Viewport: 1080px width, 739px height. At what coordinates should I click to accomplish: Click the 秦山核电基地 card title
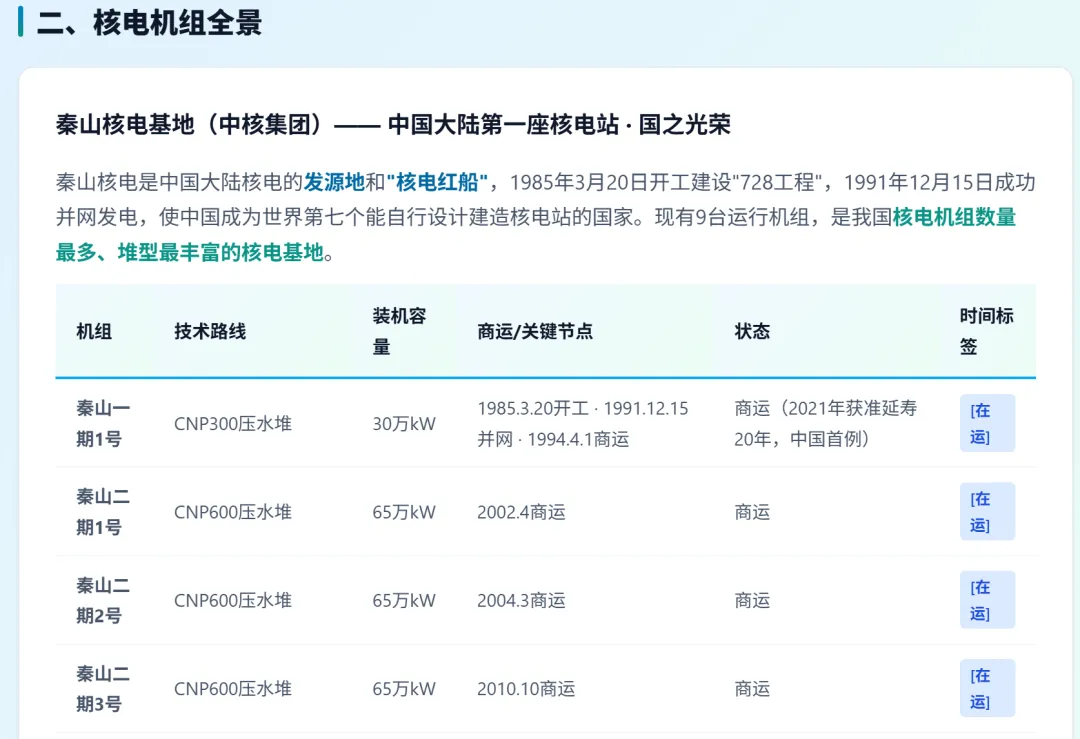coord(393,125)
